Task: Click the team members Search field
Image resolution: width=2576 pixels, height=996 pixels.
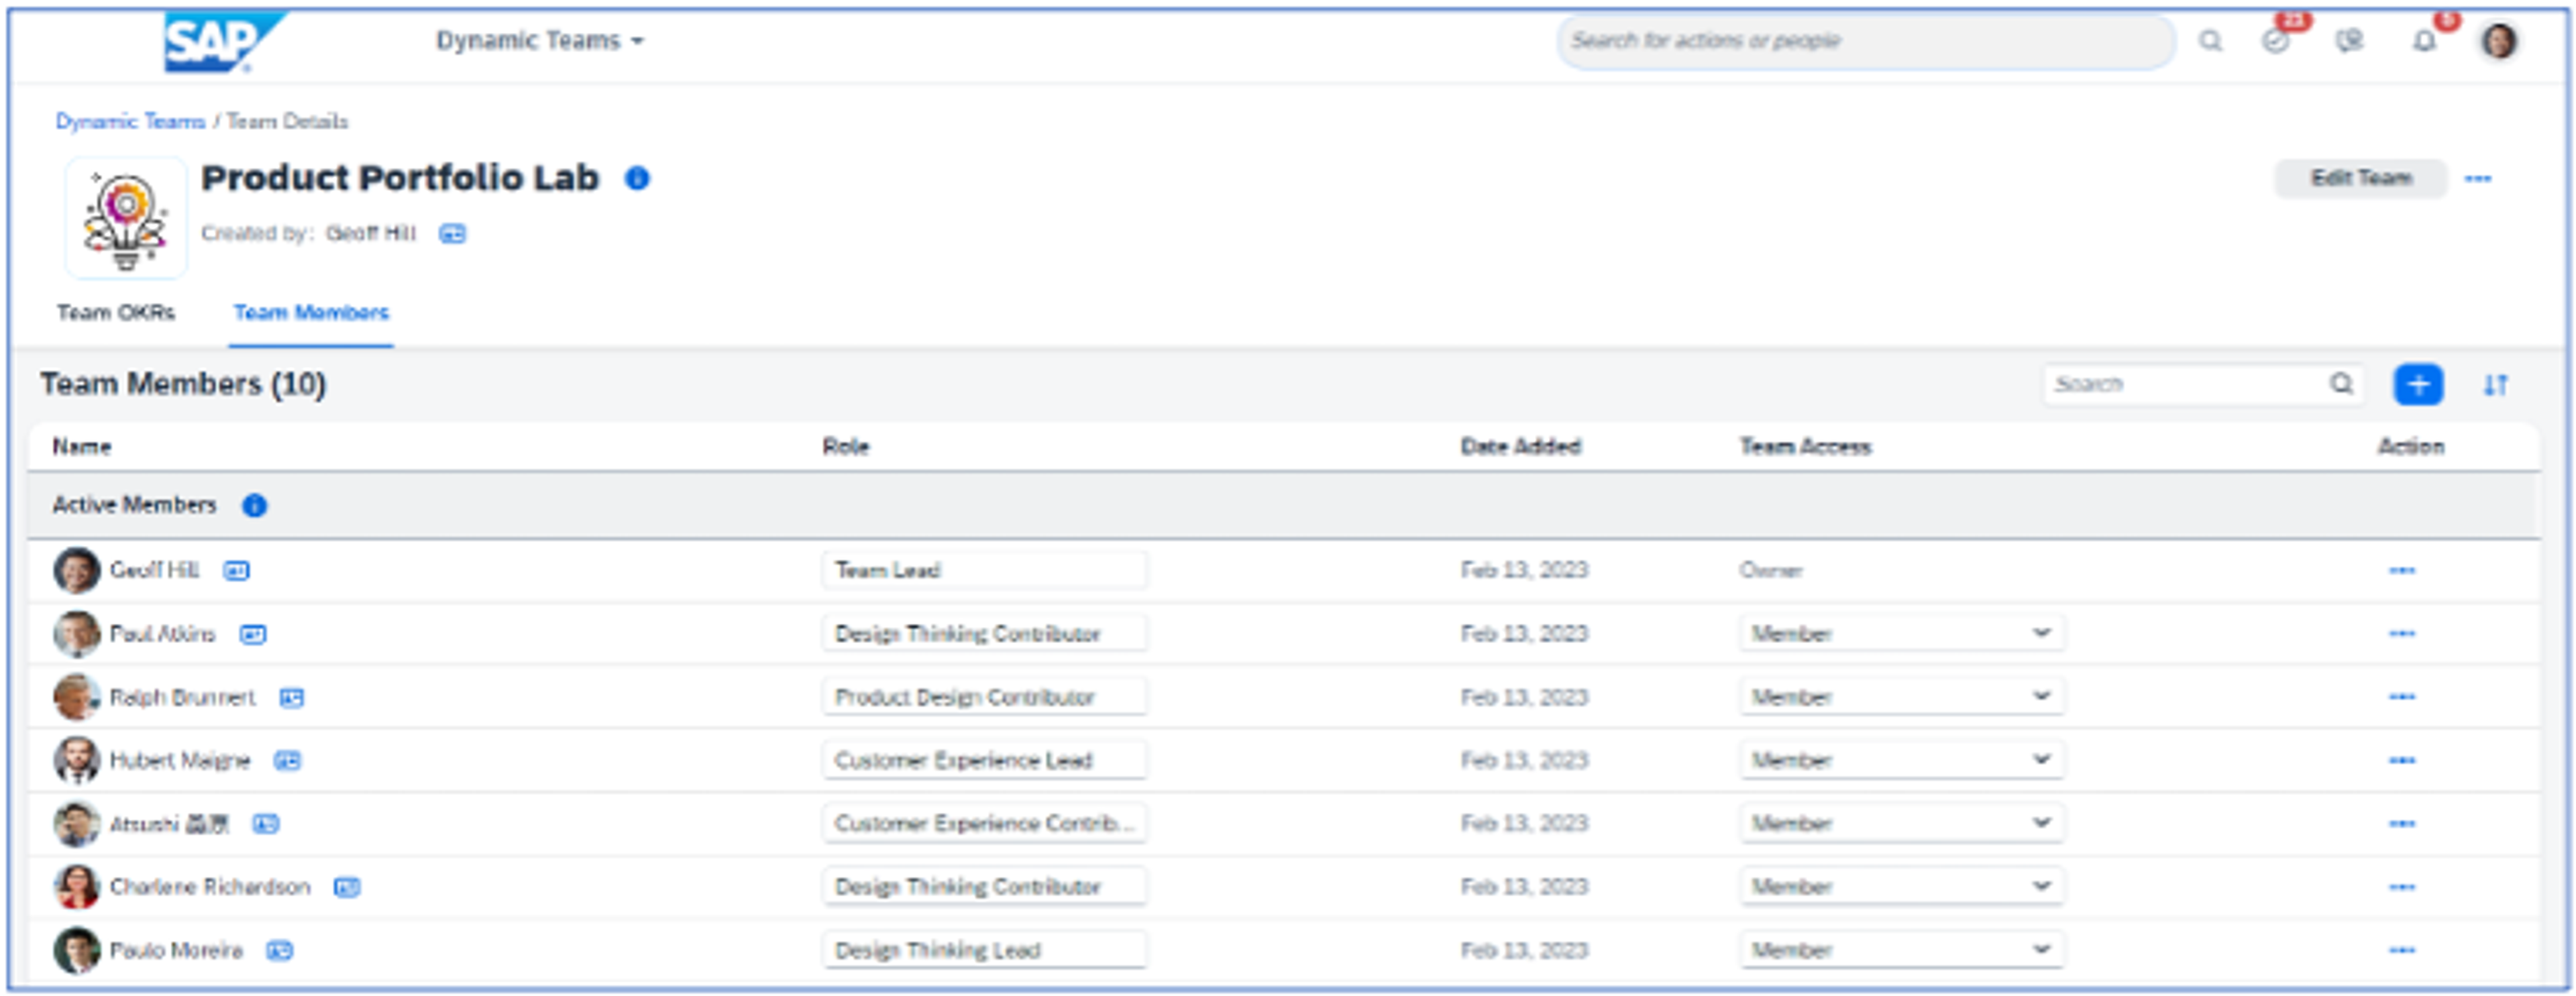Action: point(2203,384)
